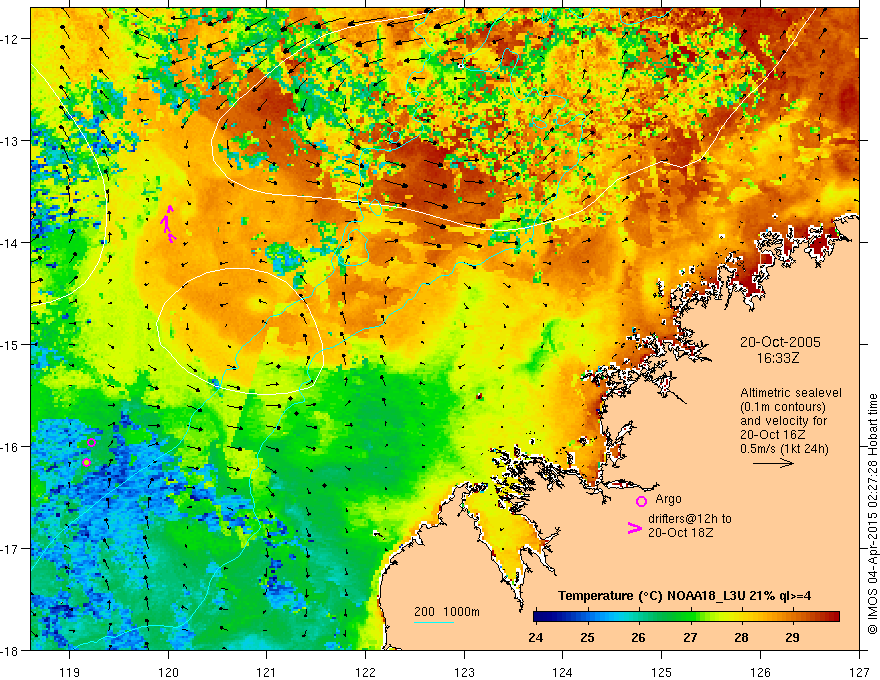Click the latitude axis label '-17'
Screen dimensions: 880x680
(x=10, y=548)
